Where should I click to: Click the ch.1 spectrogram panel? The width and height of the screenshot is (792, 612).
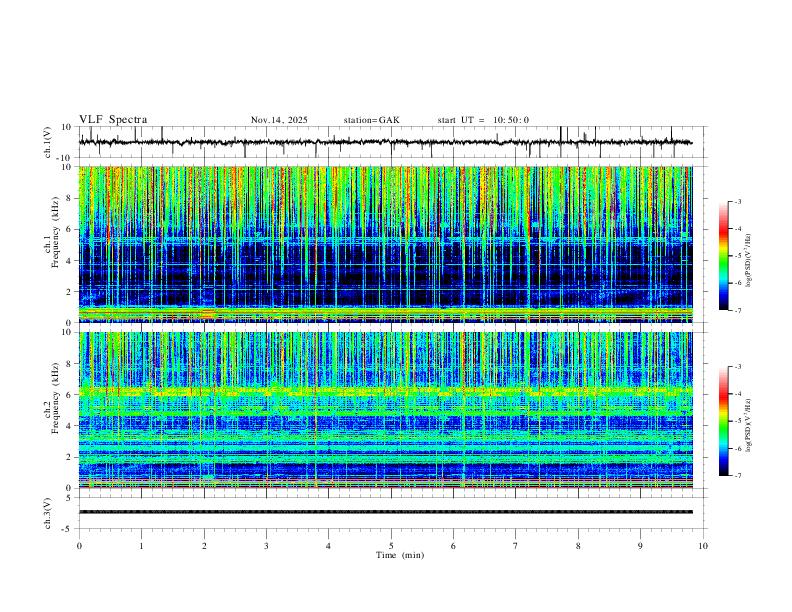385,244
